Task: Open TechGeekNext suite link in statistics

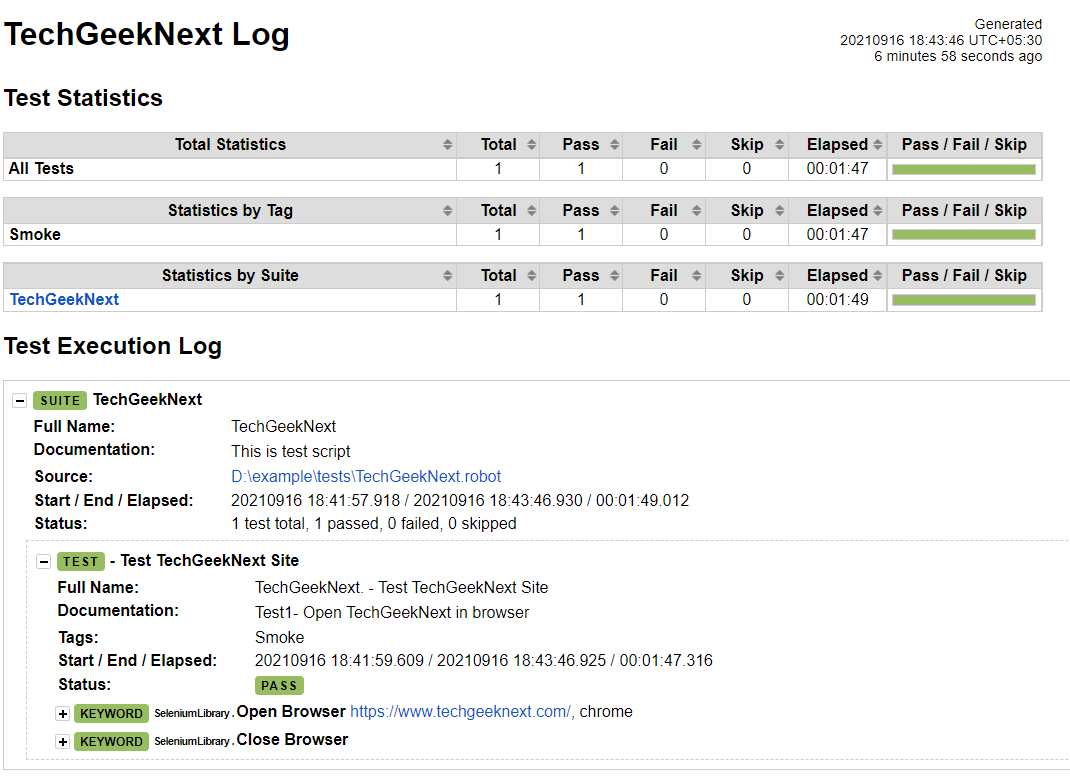Action: click(64, 299)
